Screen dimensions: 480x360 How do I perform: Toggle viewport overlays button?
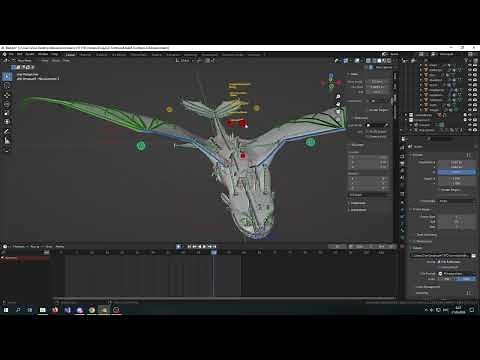[x=357, y=61]
